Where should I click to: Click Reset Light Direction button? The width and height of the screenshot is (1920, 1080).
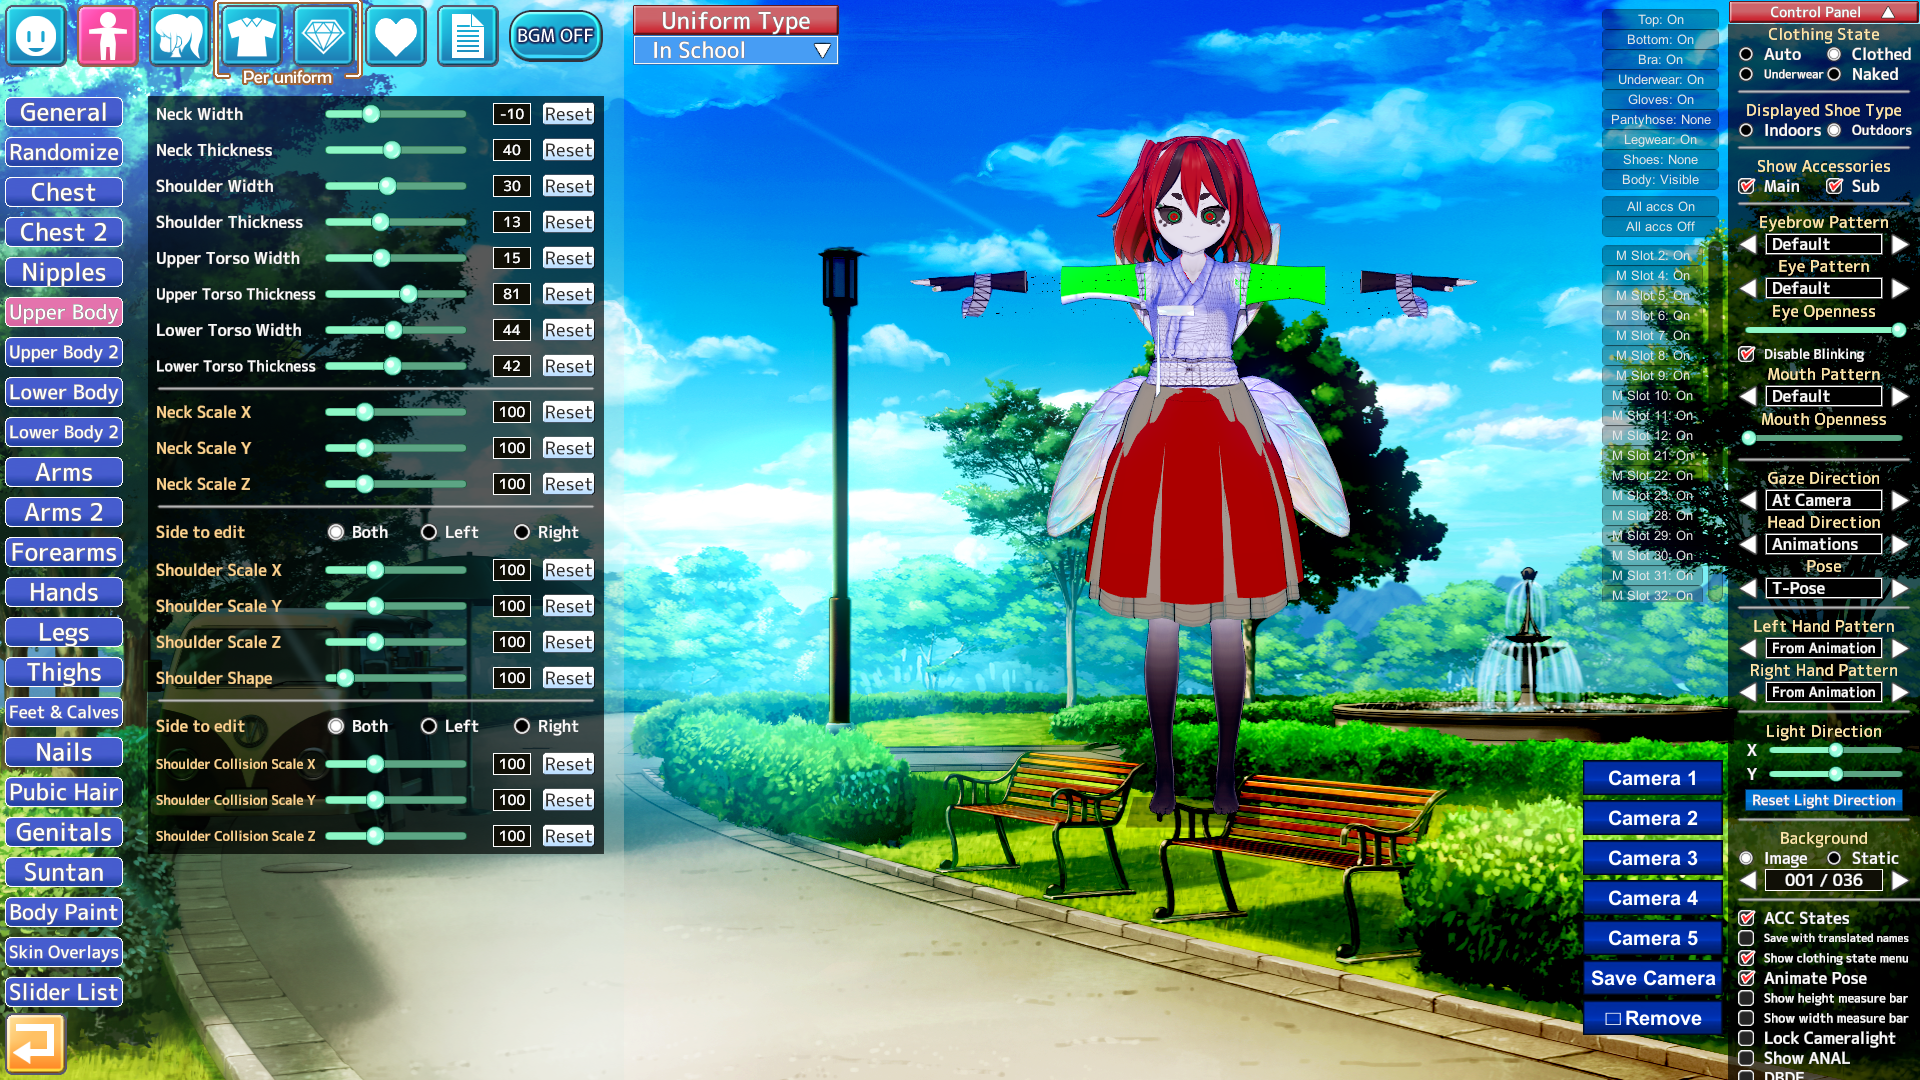click(x=1824, y=800)
